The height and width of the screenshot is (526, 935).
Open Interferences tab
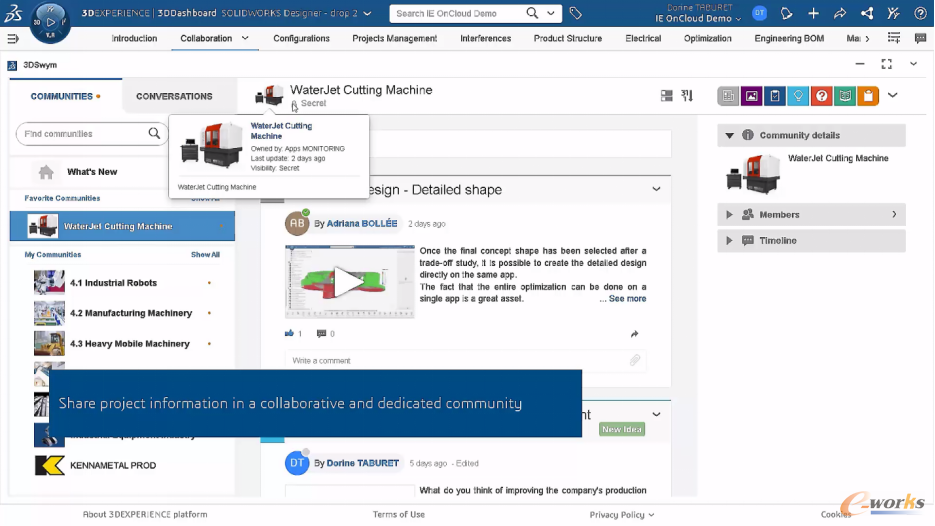point(485,38)
